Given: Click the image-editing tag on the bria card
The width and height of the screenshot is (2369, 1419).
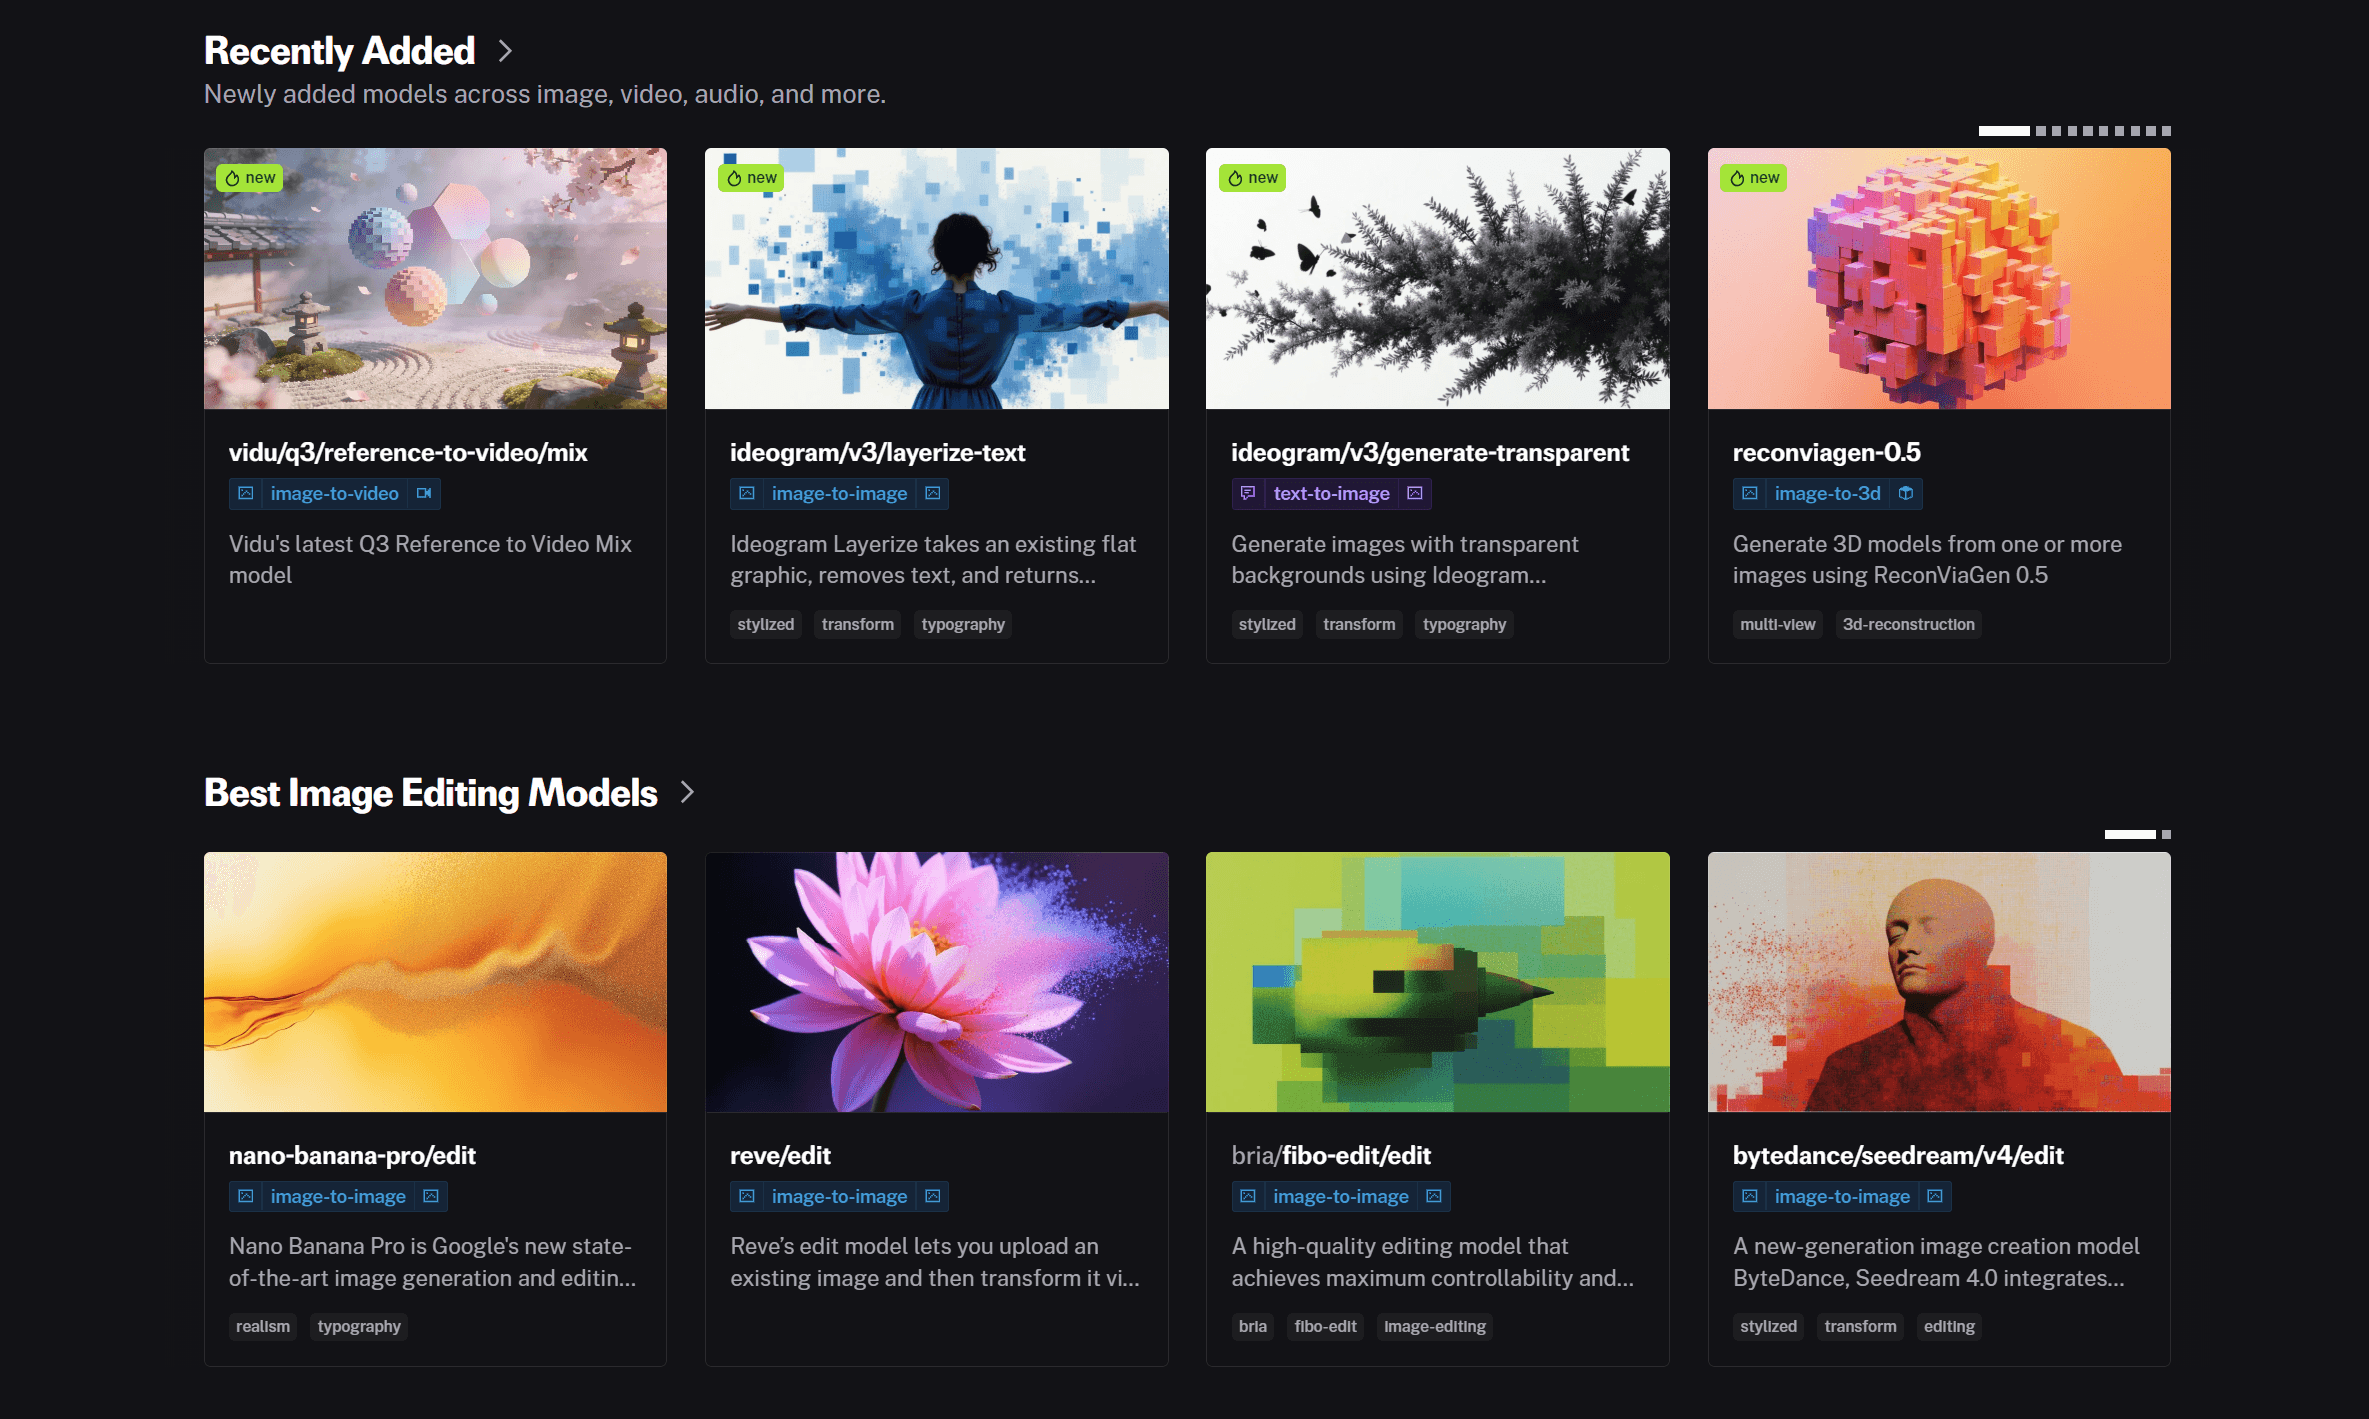Looking at the screenshot, I should coord(1435,1326).
